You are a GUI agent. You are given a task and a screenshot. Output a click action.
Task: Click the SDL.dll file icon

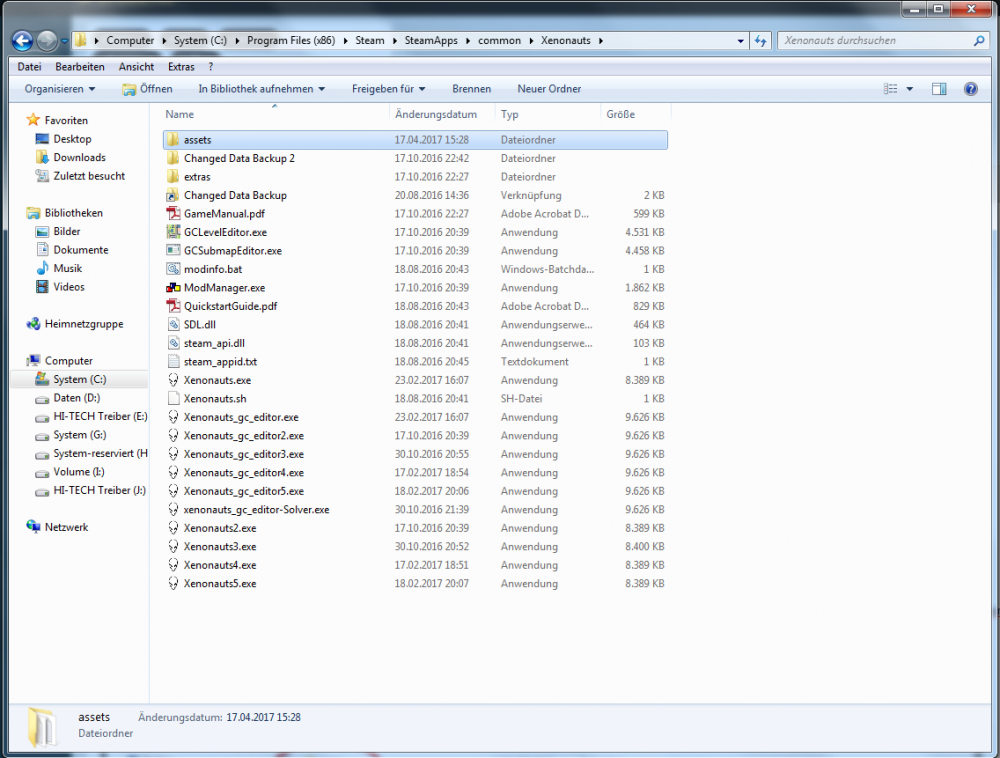click(x=173, y=324)
